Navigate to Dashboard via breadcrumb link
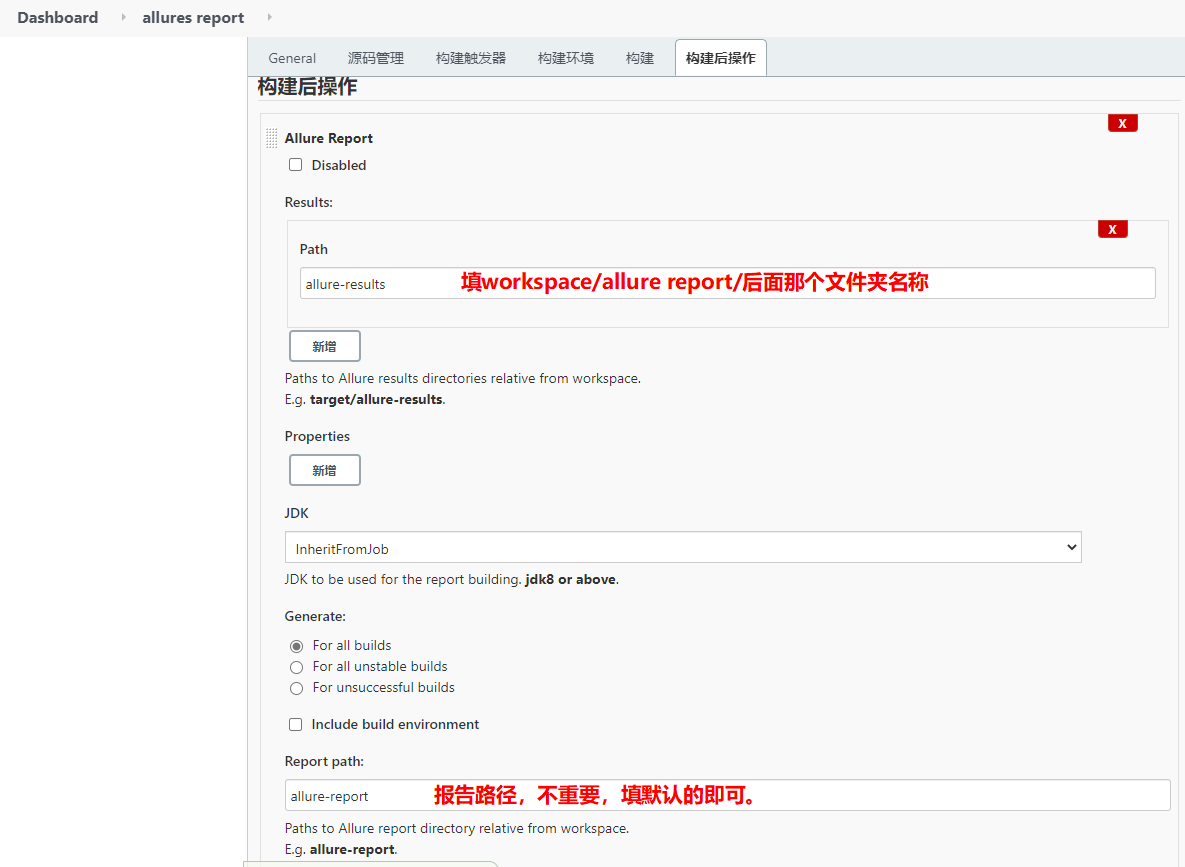The image size is (1185, 867). click(57, 17)
